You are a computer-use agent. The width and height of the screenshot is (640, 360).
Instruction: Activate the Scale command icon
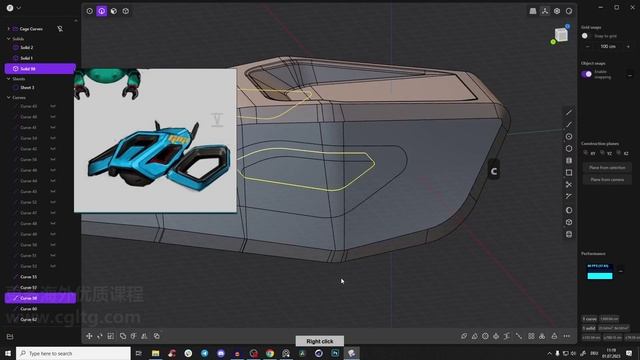pos(111,336)
